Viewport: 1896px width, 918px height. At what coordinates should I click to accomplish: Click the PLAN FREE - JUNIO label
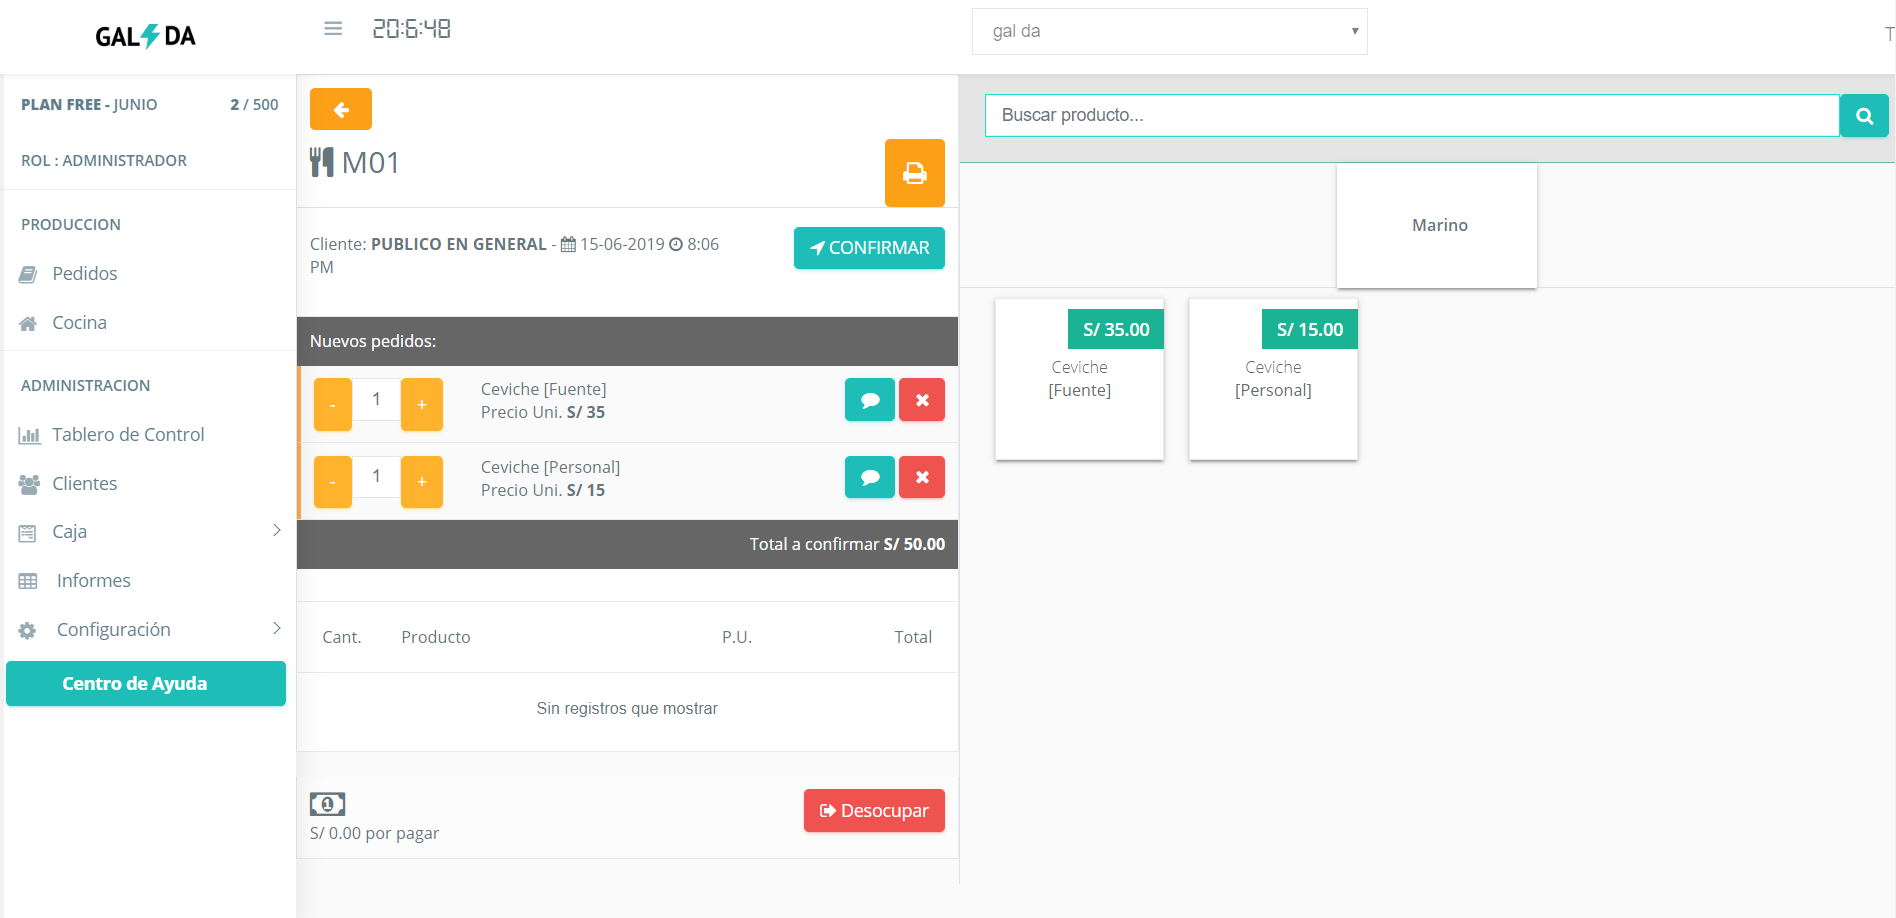[x=89, y=105]
